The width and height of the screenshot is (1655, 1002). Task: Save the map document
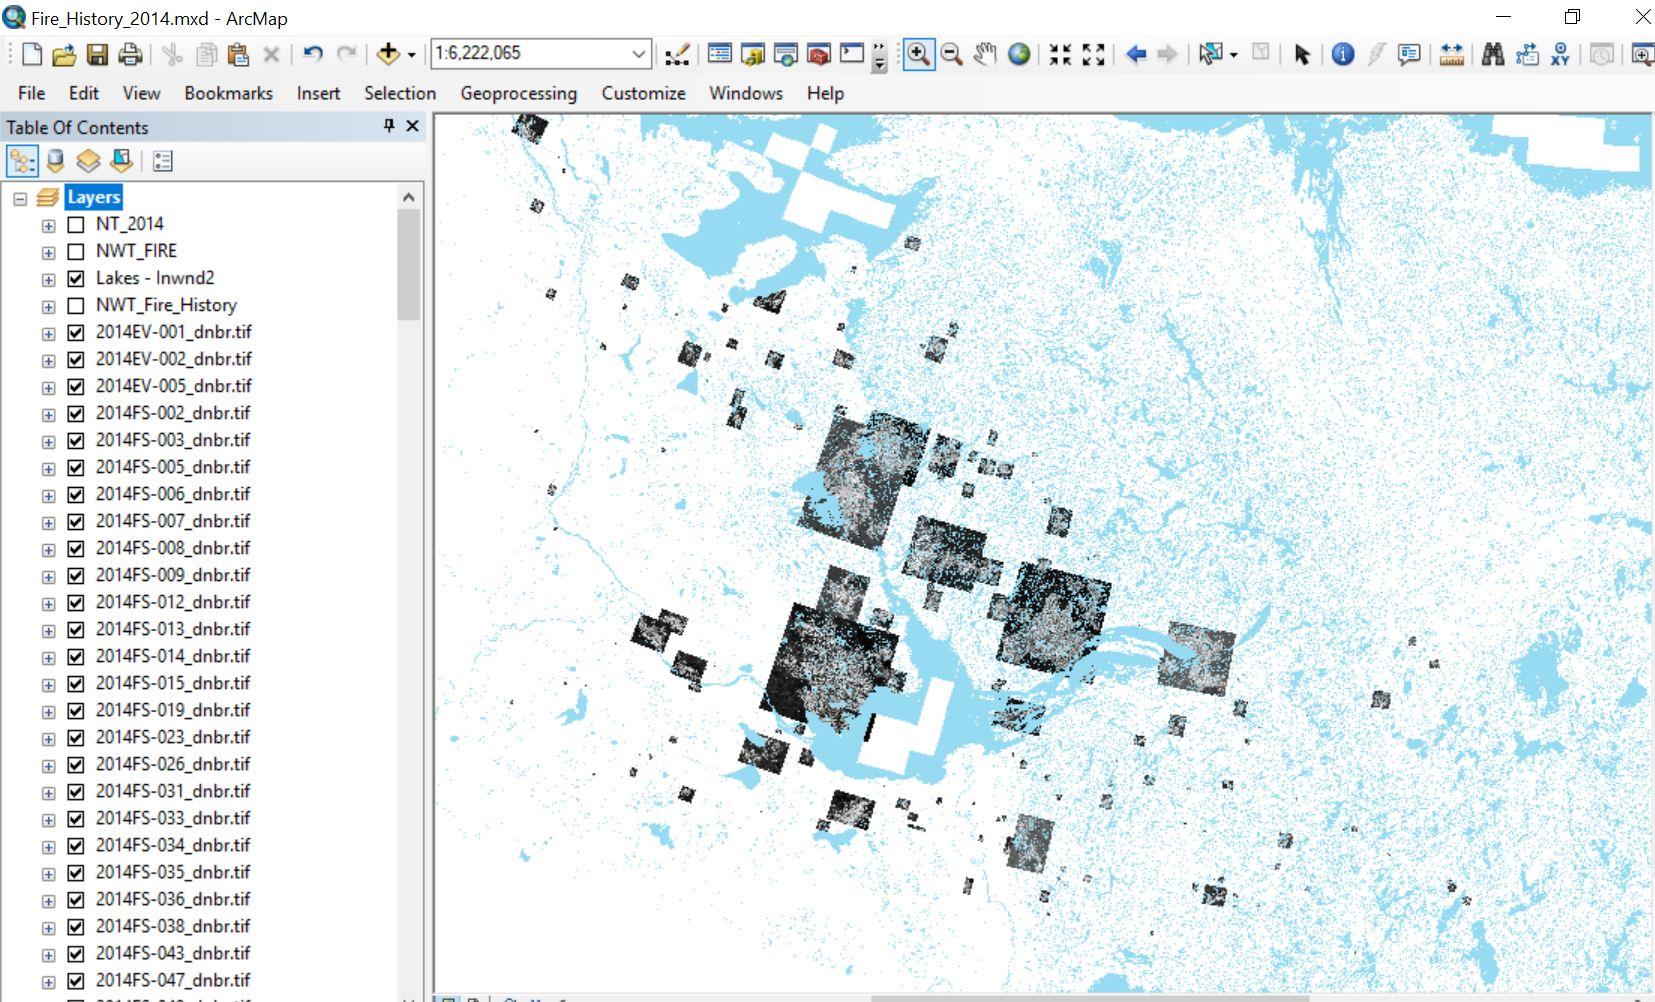pyautogui.click(x=97, y=54)
